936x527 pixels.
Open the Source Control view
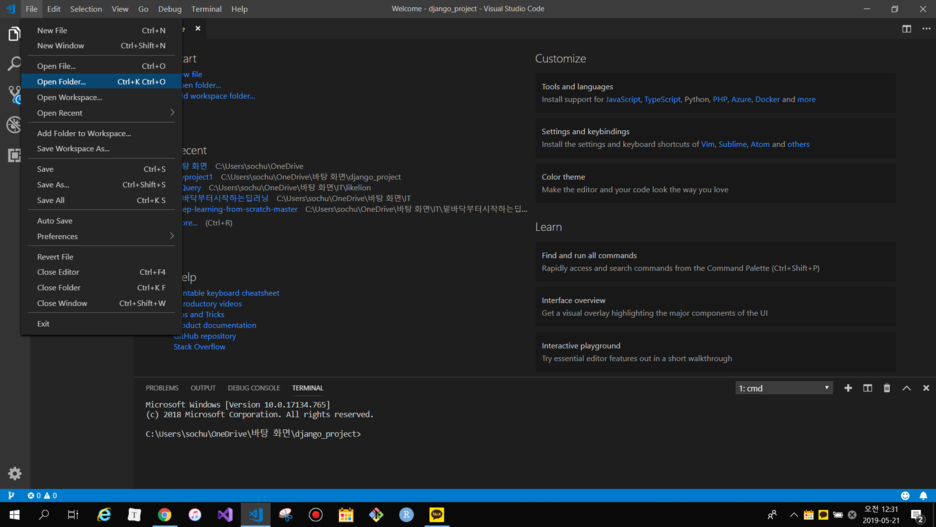[x=14, y=94]
